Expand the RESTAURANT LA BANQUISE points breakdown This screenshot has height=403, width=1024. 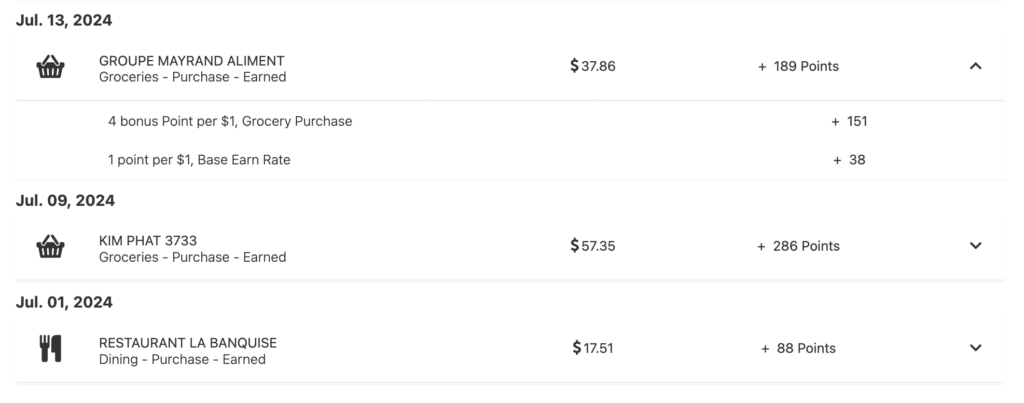click(976, 348)
